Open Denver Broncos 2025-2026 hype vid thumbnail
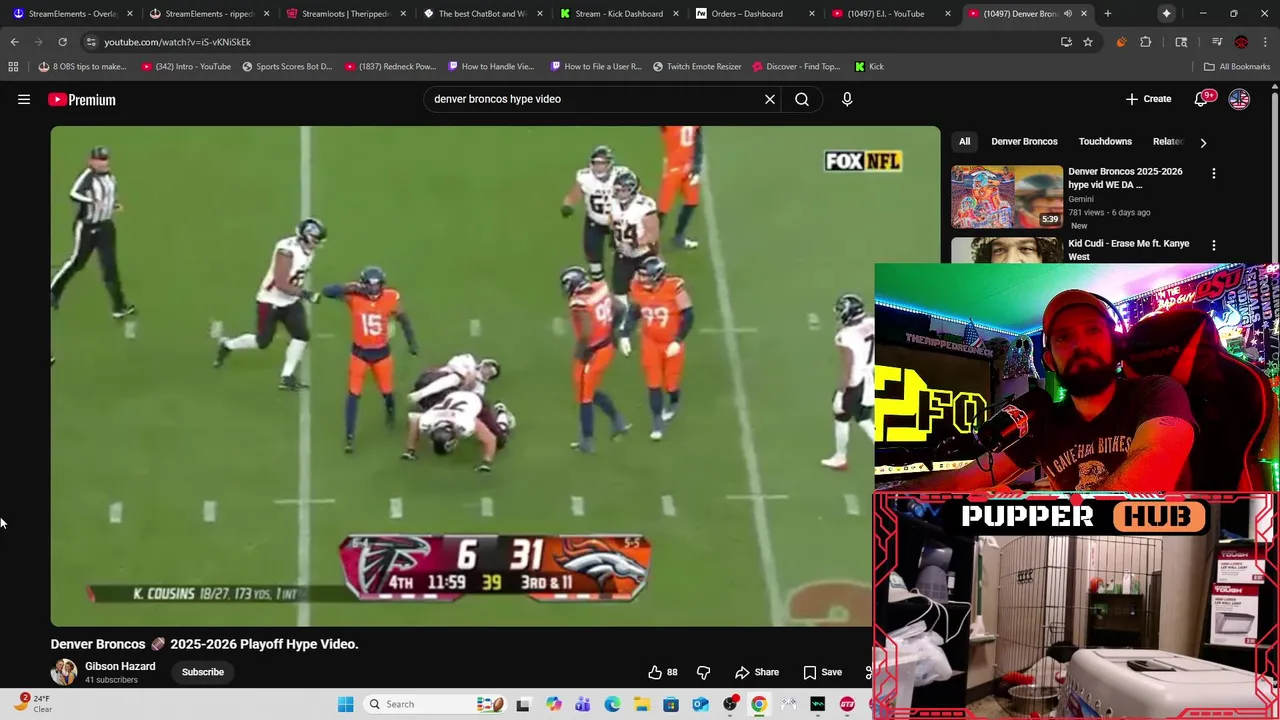Screen dimensions: 1280x720 [1007, 197]
